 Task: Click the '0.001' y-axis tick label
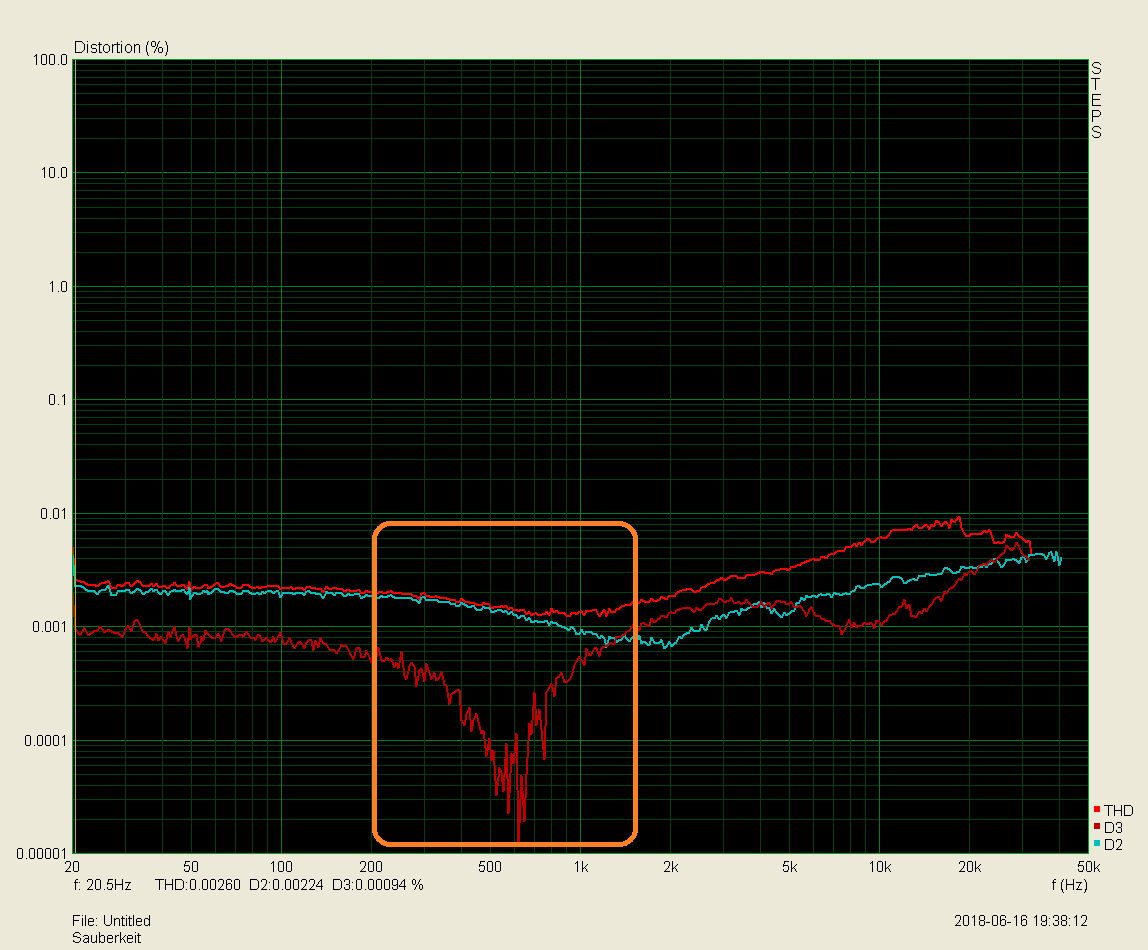pos(50,627)
